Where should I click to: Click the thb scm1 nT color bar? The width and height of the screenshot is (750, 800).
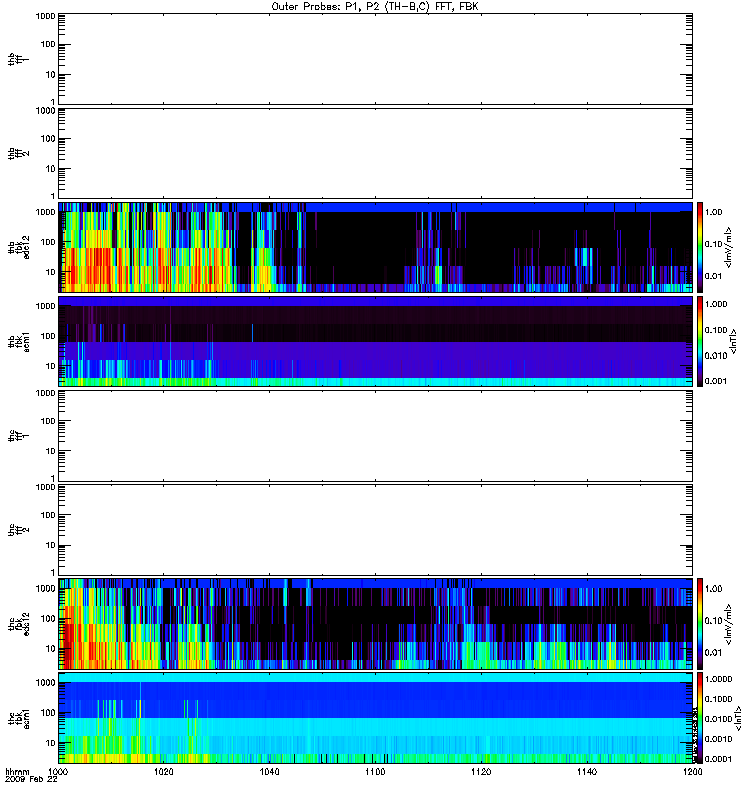point(700,341)
